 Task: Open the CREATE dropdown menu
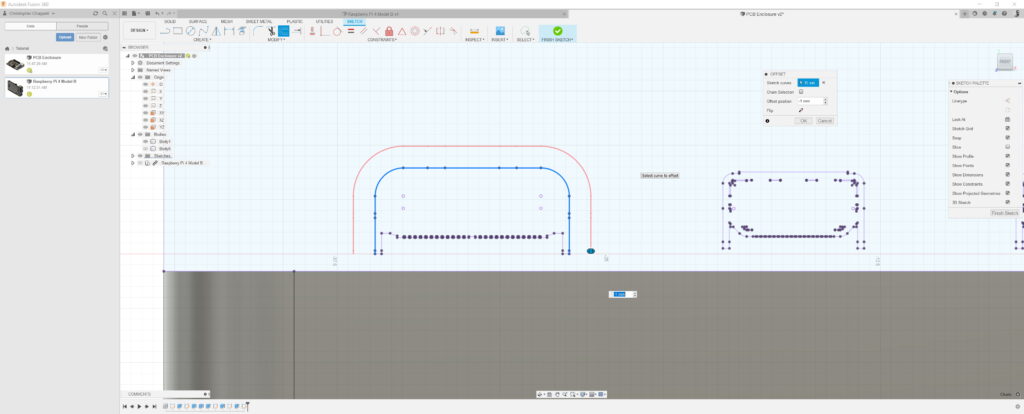[202, 40]
